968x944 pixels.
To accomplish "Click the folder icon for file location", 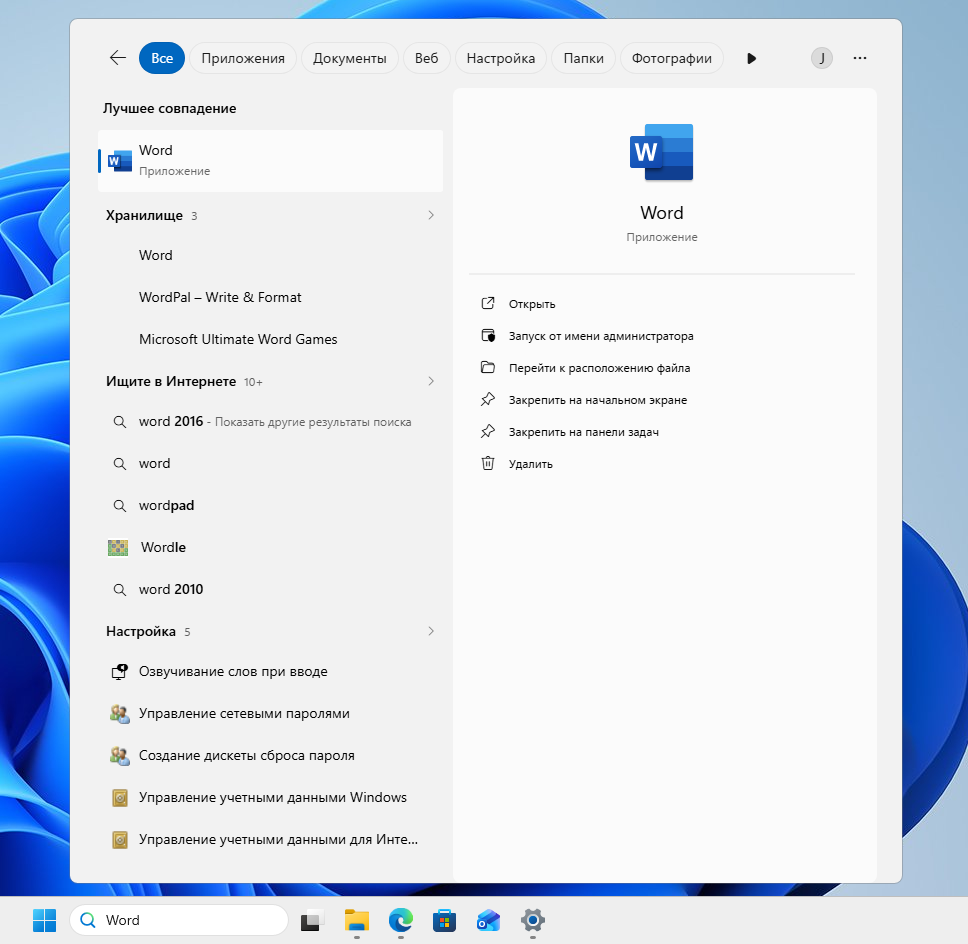I will 488,367.
